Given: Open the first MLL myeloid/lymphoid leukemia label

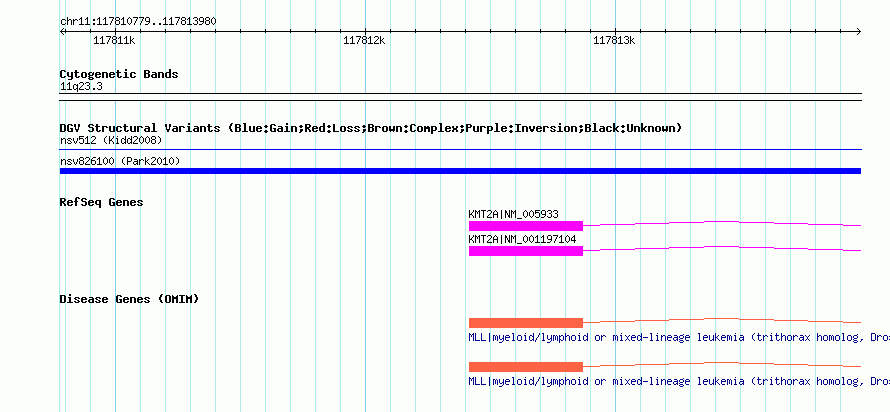Looking at the screenshot, I should click(679, 337).
